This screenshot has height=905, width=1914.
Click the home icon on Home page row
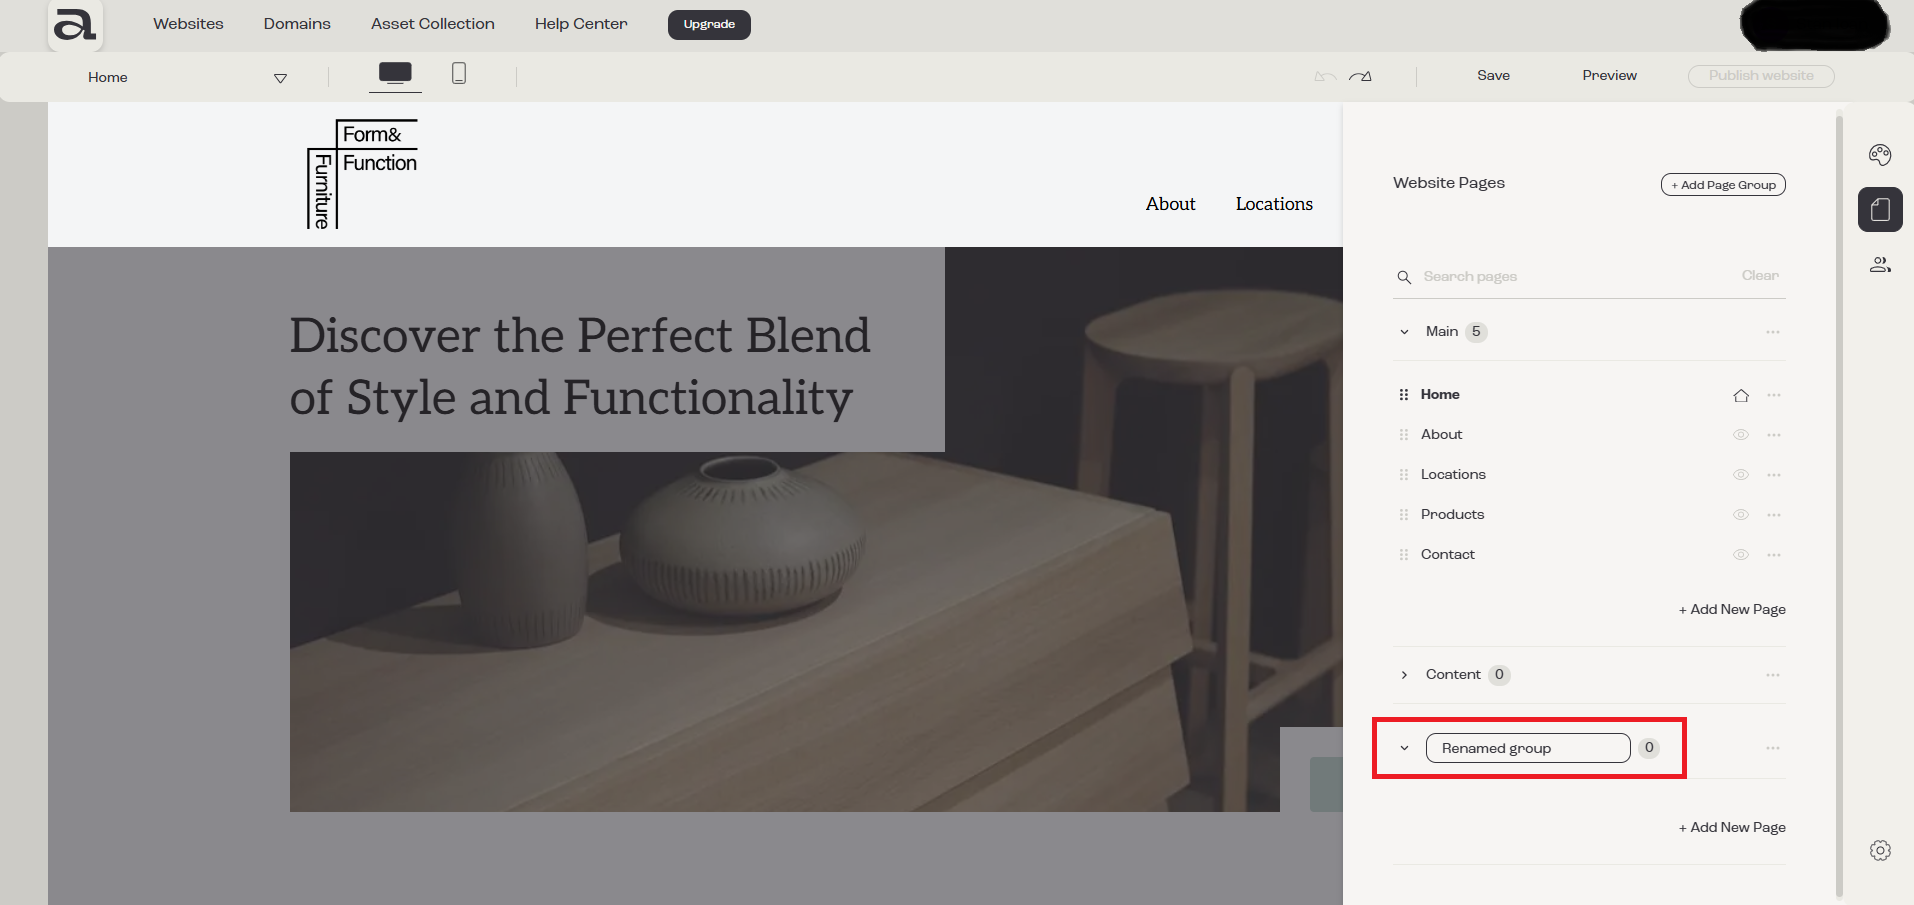(x=1741, y=395)
